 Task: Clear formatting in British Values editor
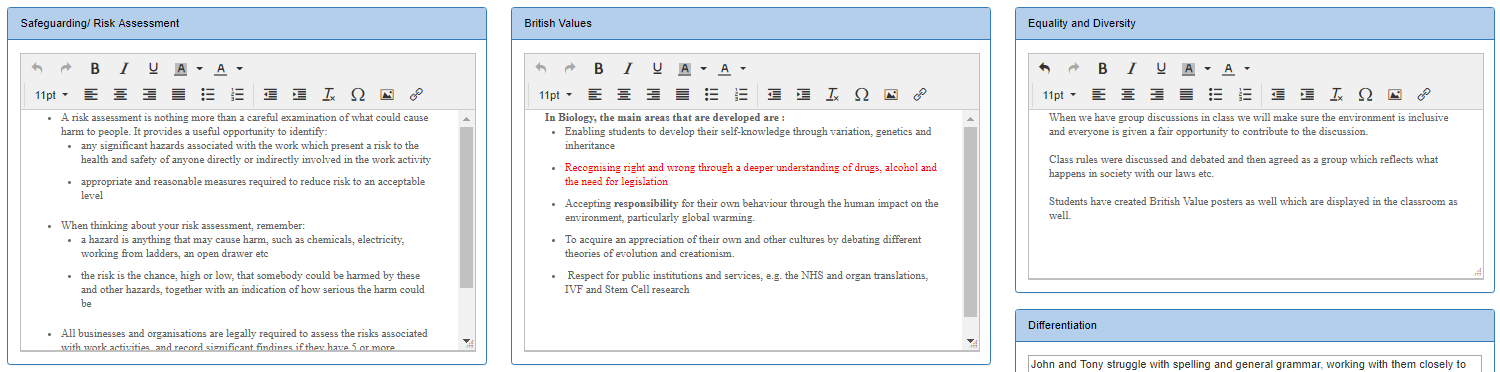coord(832,95)
